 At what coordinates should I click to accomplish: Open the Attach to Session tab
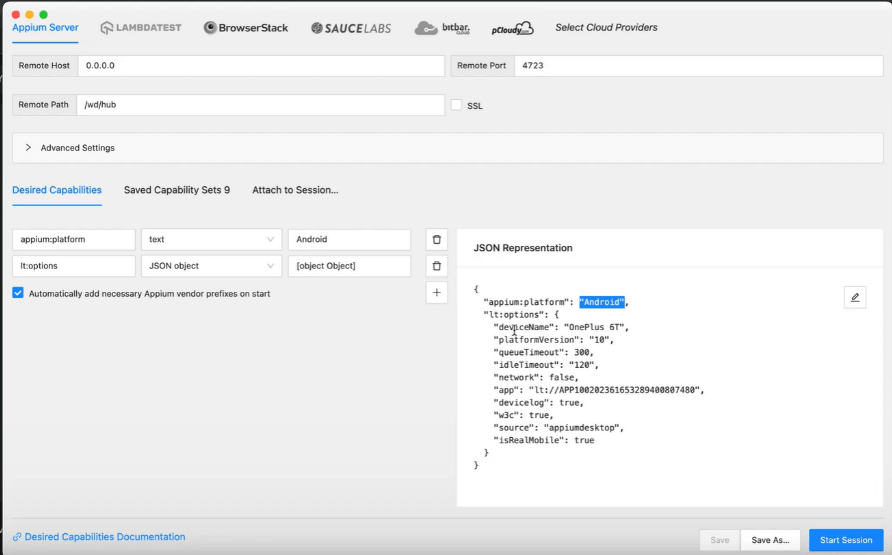click(x=295, y=190)
